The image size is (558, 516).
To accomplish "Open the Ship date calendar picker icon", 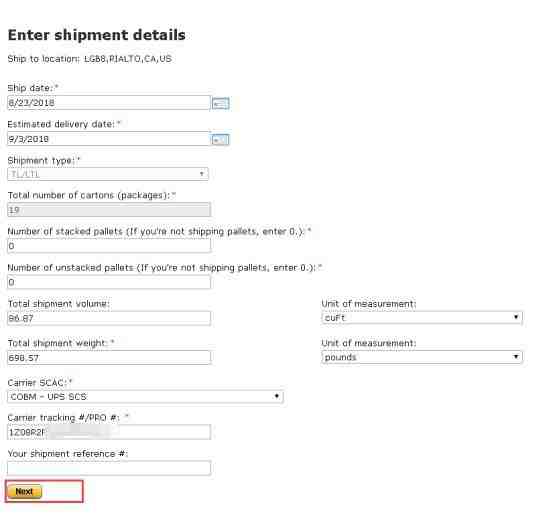I will [220, 104].
